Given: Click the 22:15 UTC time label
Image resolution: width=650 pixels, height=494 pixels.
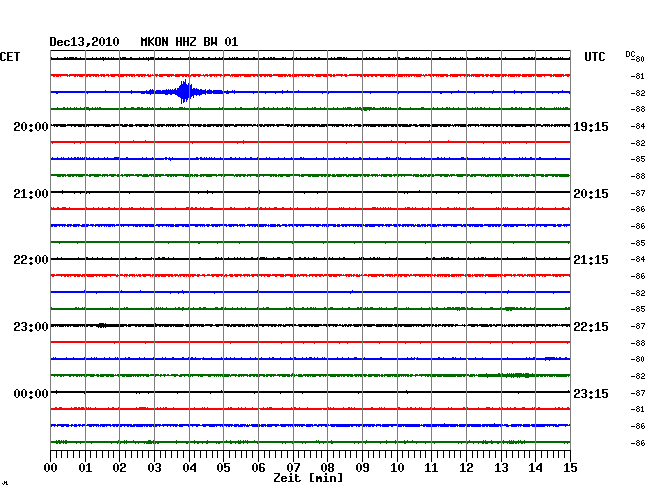Looking at the screenshot, I should [x=591, y=327].
